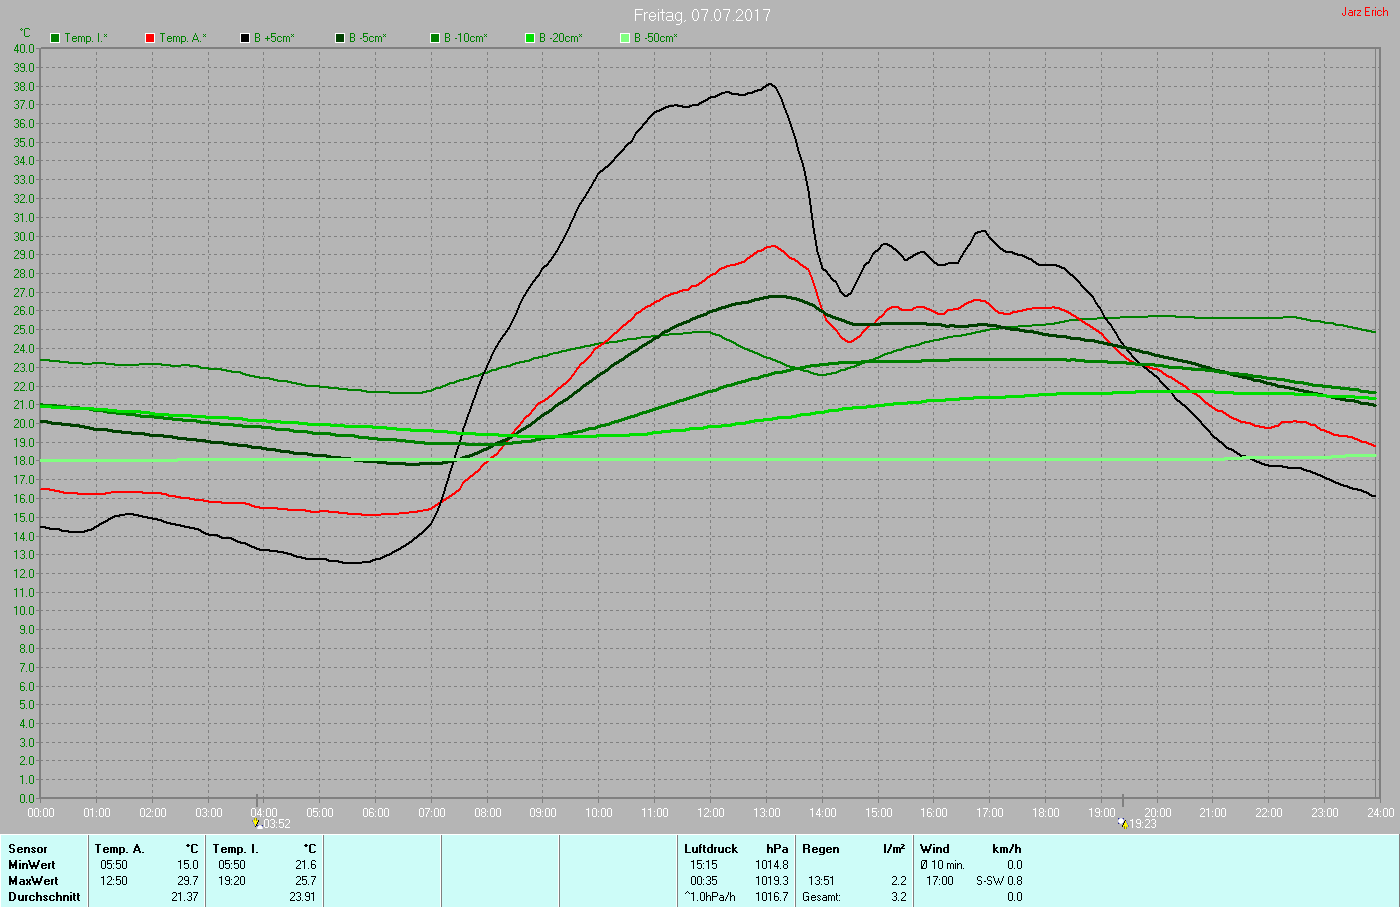Click the "13:51" rain time value
1400x907 pixels.
[822, 881]
